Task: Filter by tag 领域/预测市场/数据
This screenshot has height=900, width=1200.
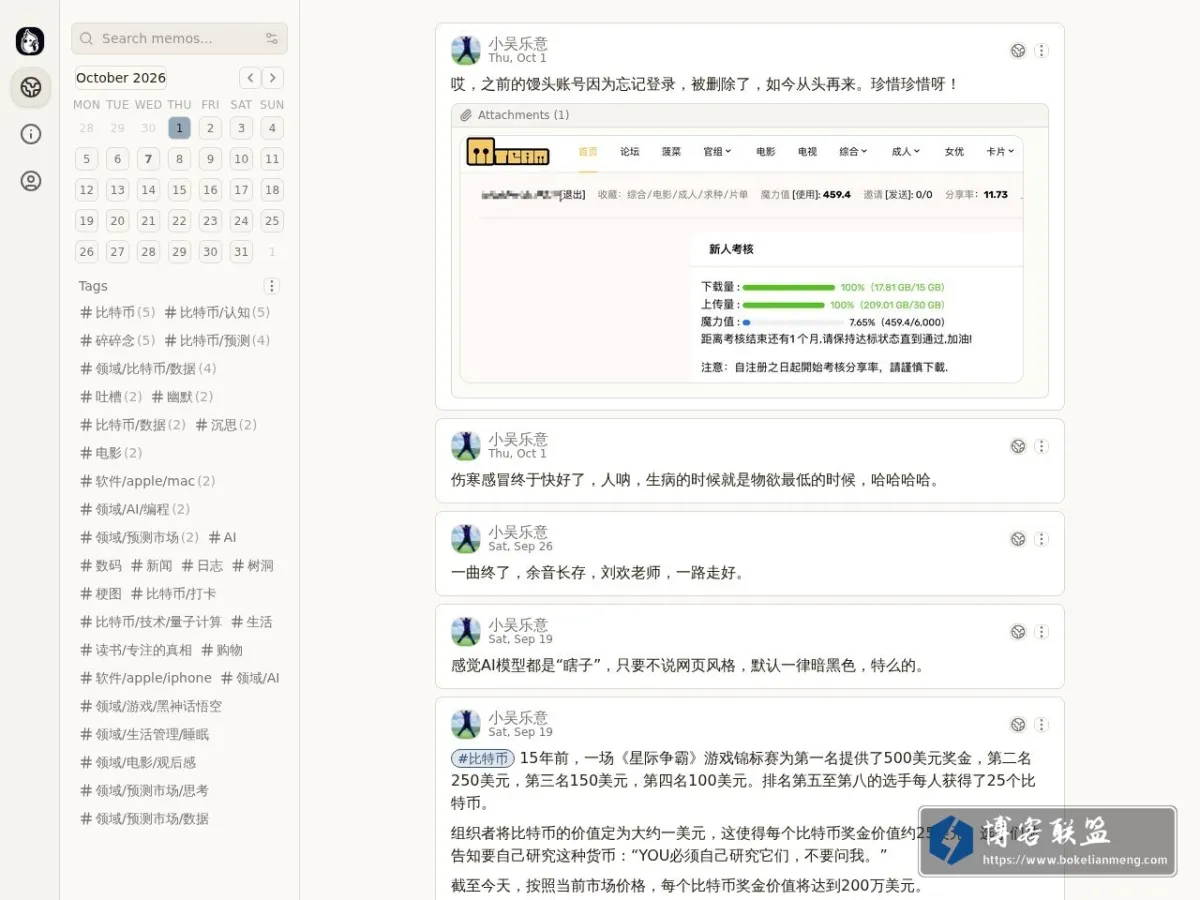Action: click(x=145, y=818)
